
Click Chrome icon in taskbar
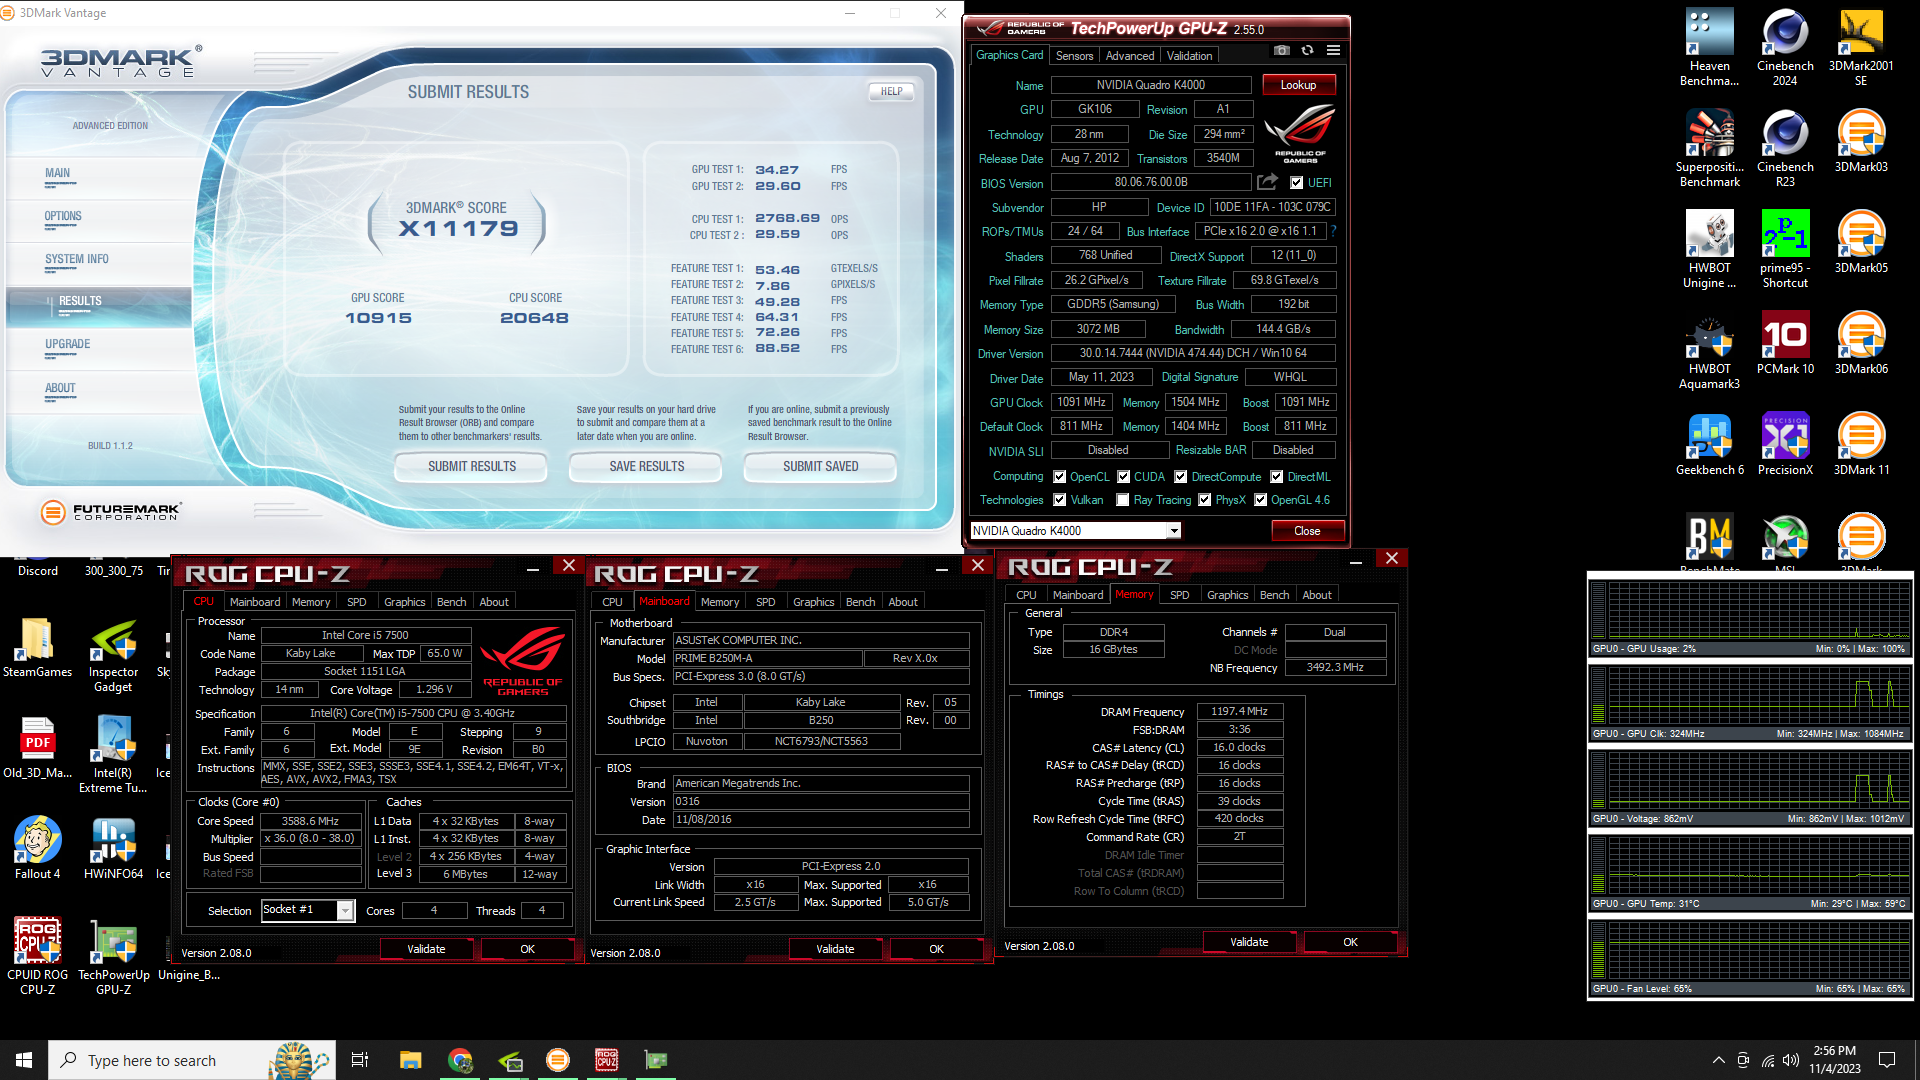[460, 1060]
